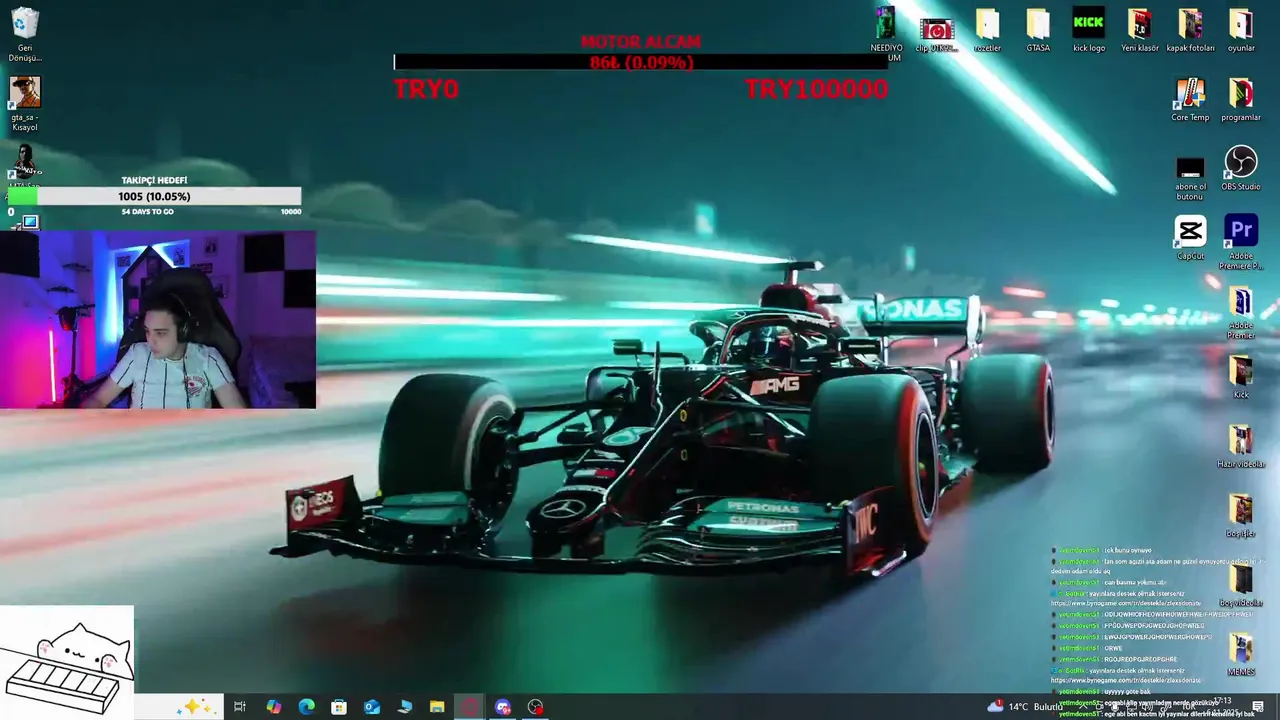Click the taskbar search sparkle box
This screenshot has height=720, width=1280.
[x=178, y=707]
